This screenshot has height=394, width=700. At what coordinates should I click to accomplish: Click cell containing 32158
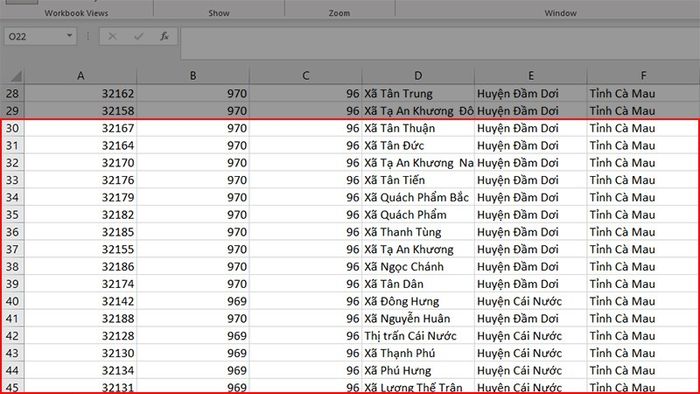pos(80,111)
